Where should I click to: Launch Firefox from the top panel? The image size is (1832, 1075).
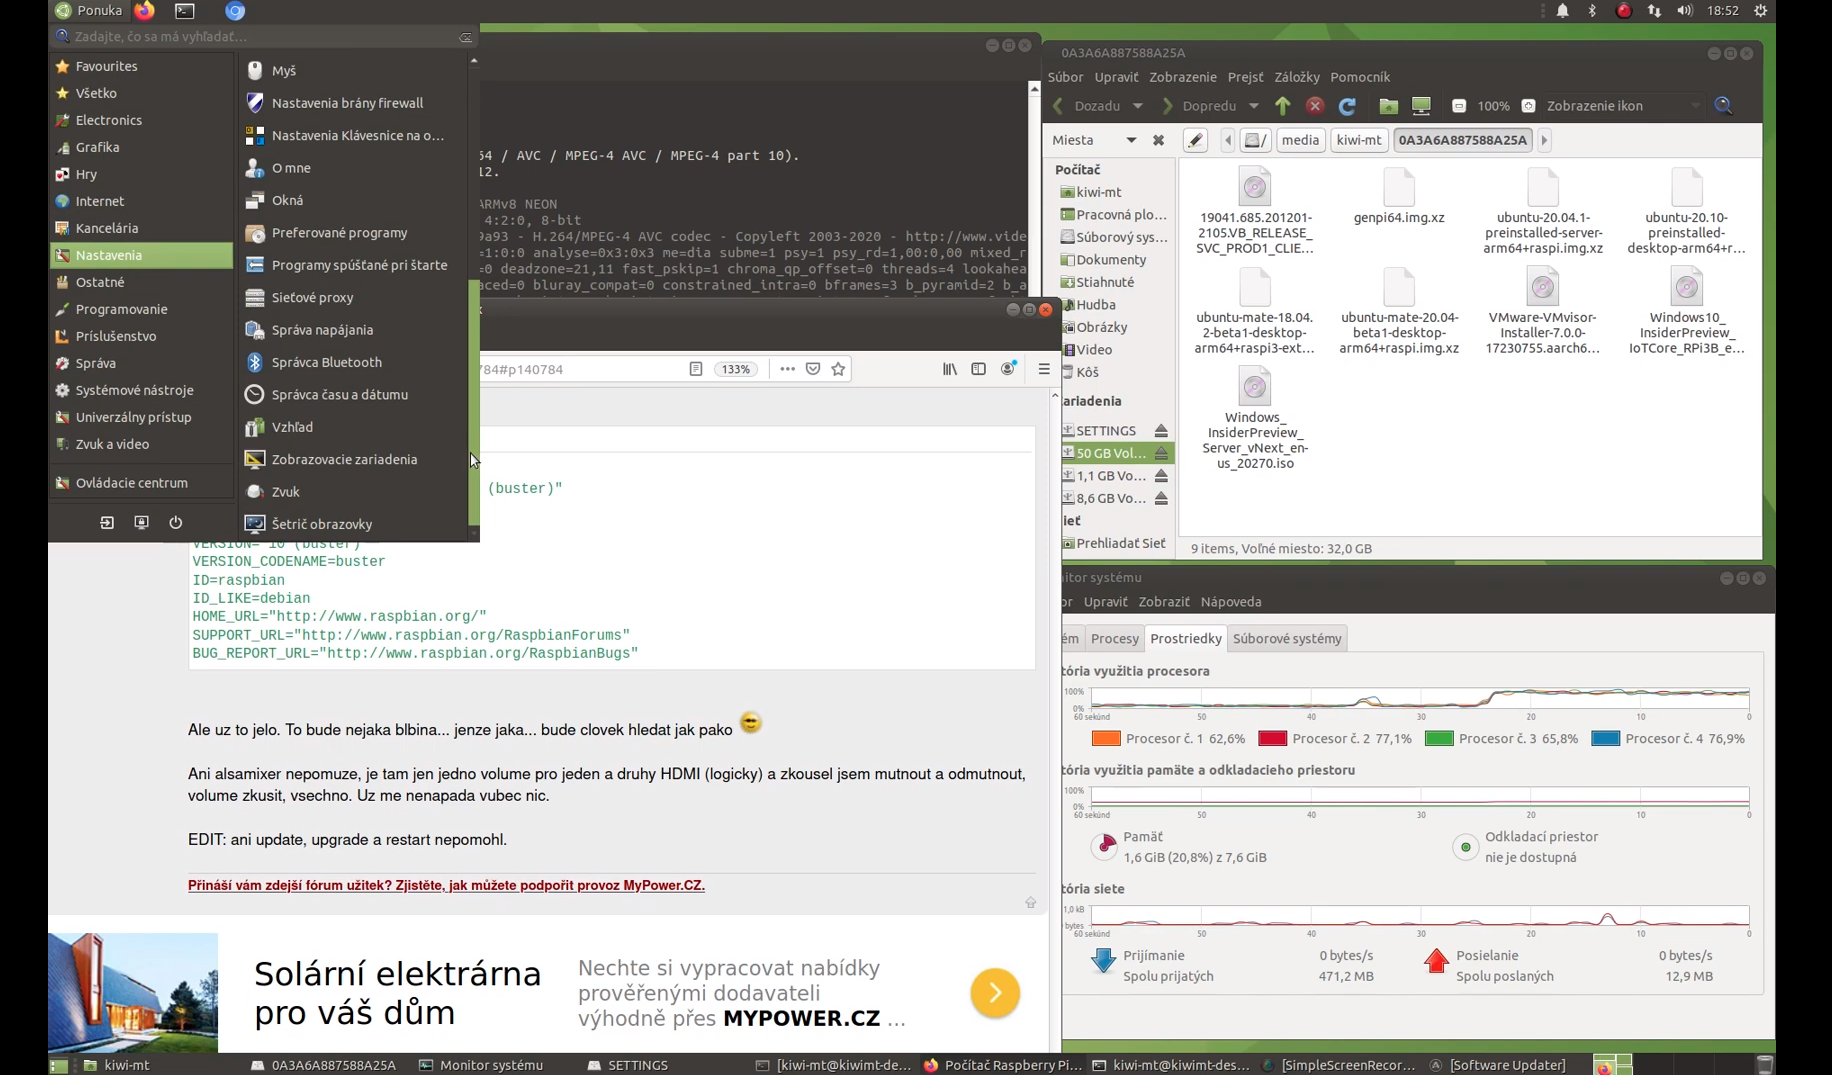click(145, 11)
